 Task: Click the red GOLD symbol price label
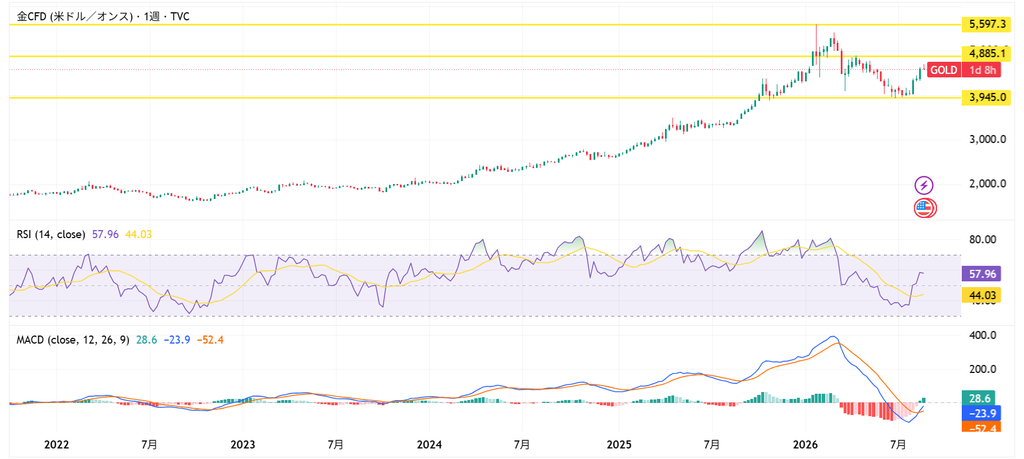(944, 71)
